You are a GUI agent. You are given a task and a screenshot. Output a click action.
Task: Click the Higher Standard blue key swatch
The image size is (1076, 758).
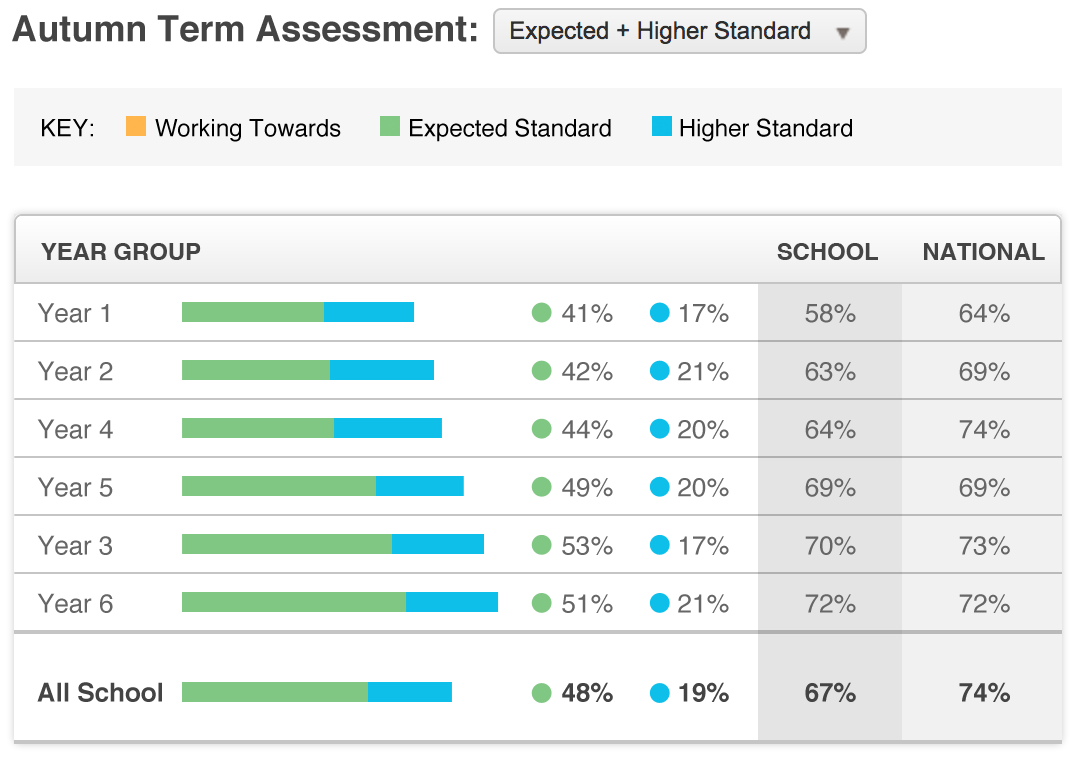tap(661, 127)
